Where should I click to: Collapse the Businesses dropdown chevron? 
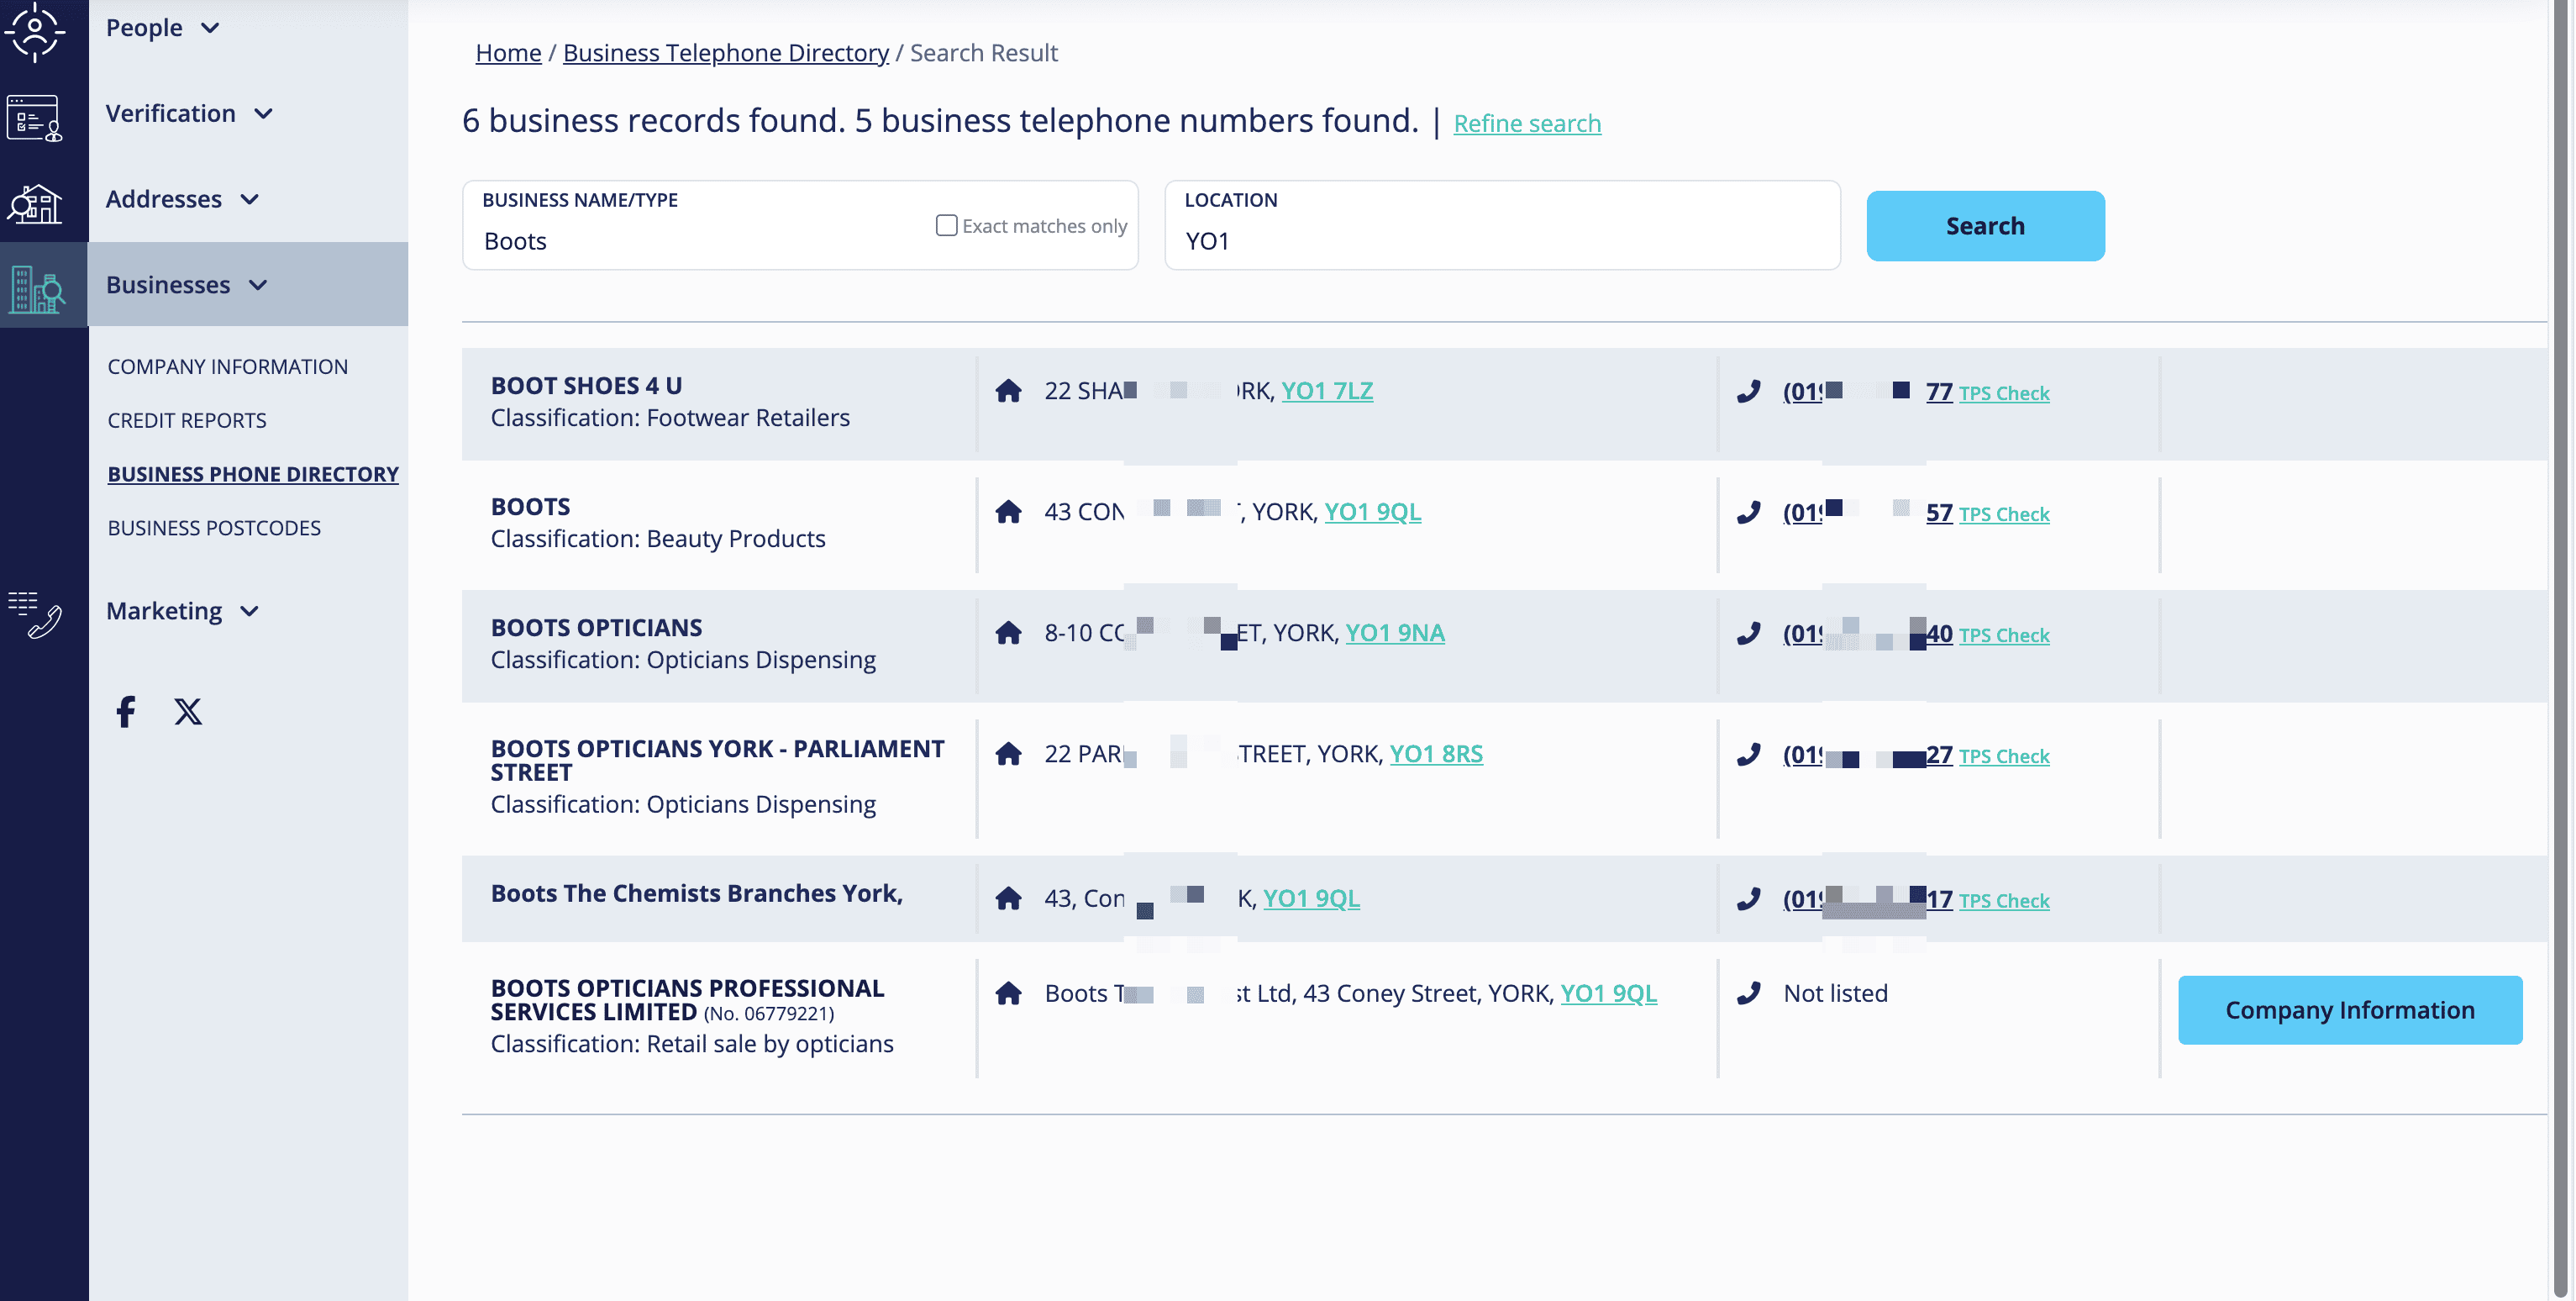tap(258, 285)
